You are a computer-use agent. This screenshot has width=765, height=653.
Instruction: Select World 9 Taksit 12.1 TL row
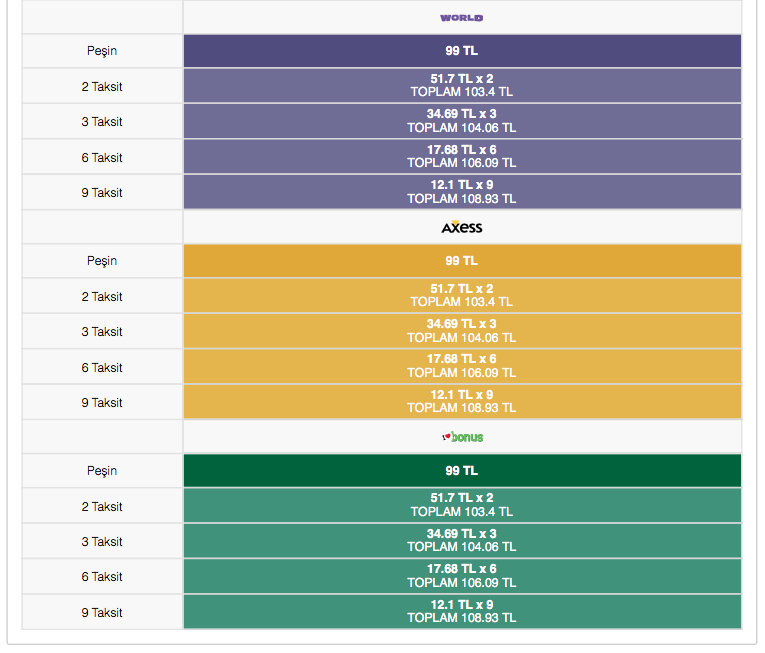[x=462, y=192]
